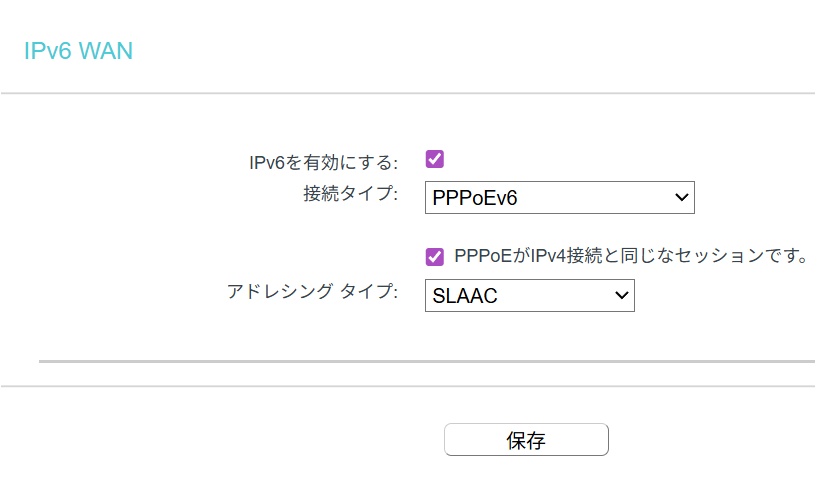
Task: Select the SLAAC value text
Action: (x=465, y=296)
